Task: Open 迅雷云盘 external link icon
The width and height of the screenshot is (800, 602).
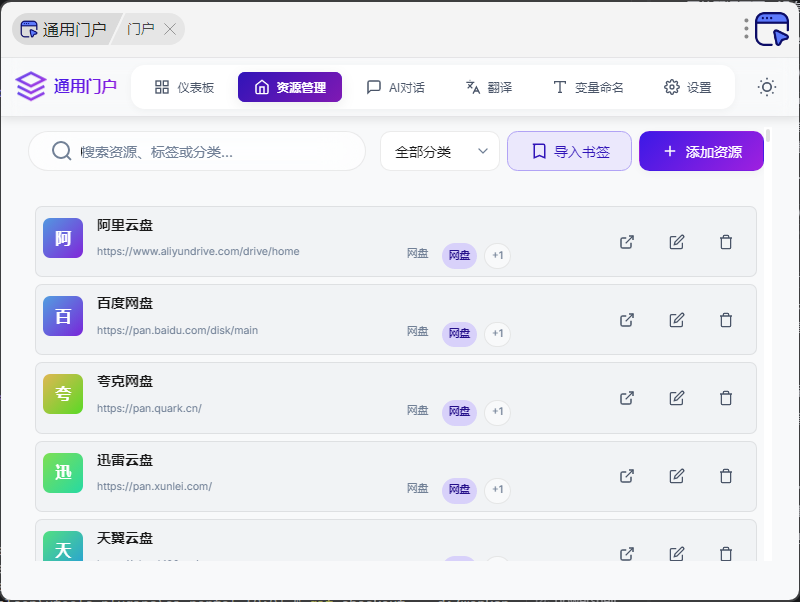Action: pos(627,476)
